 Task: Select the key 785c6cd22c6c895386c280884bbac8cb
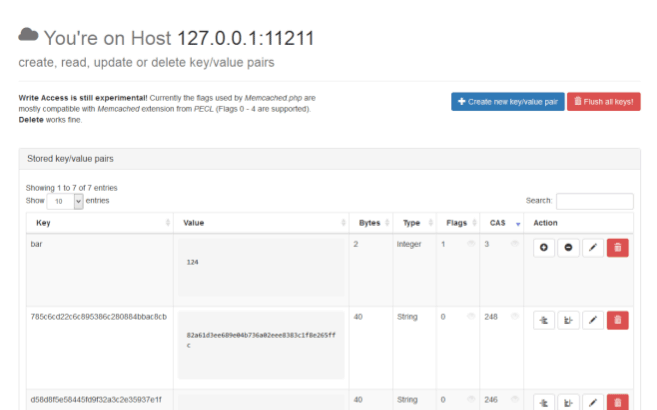coord(98,317)
